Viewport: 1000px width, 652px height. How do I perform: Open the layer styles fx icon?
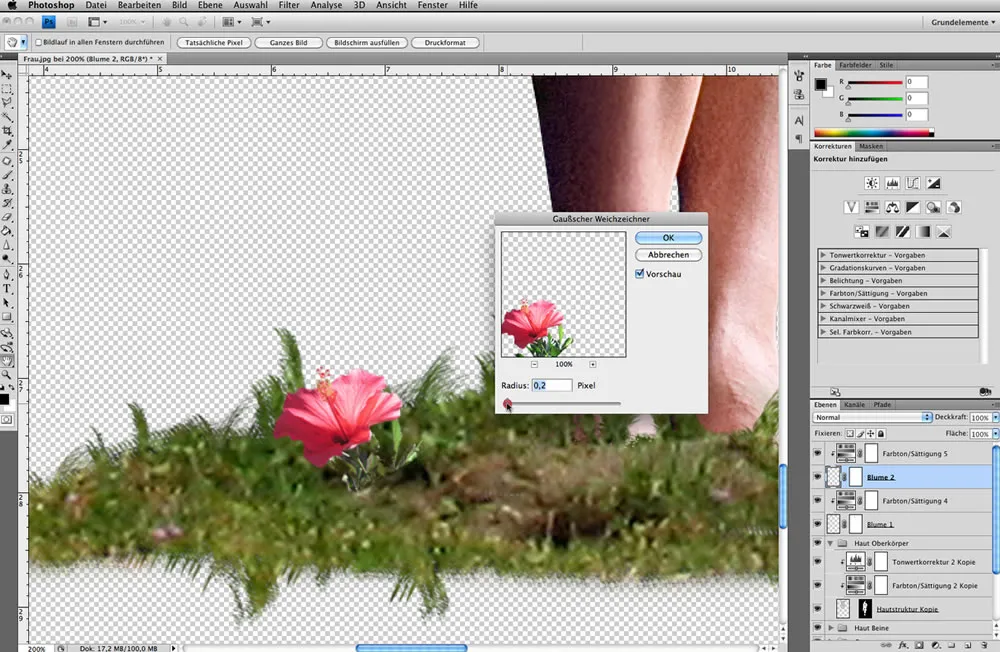903,645
